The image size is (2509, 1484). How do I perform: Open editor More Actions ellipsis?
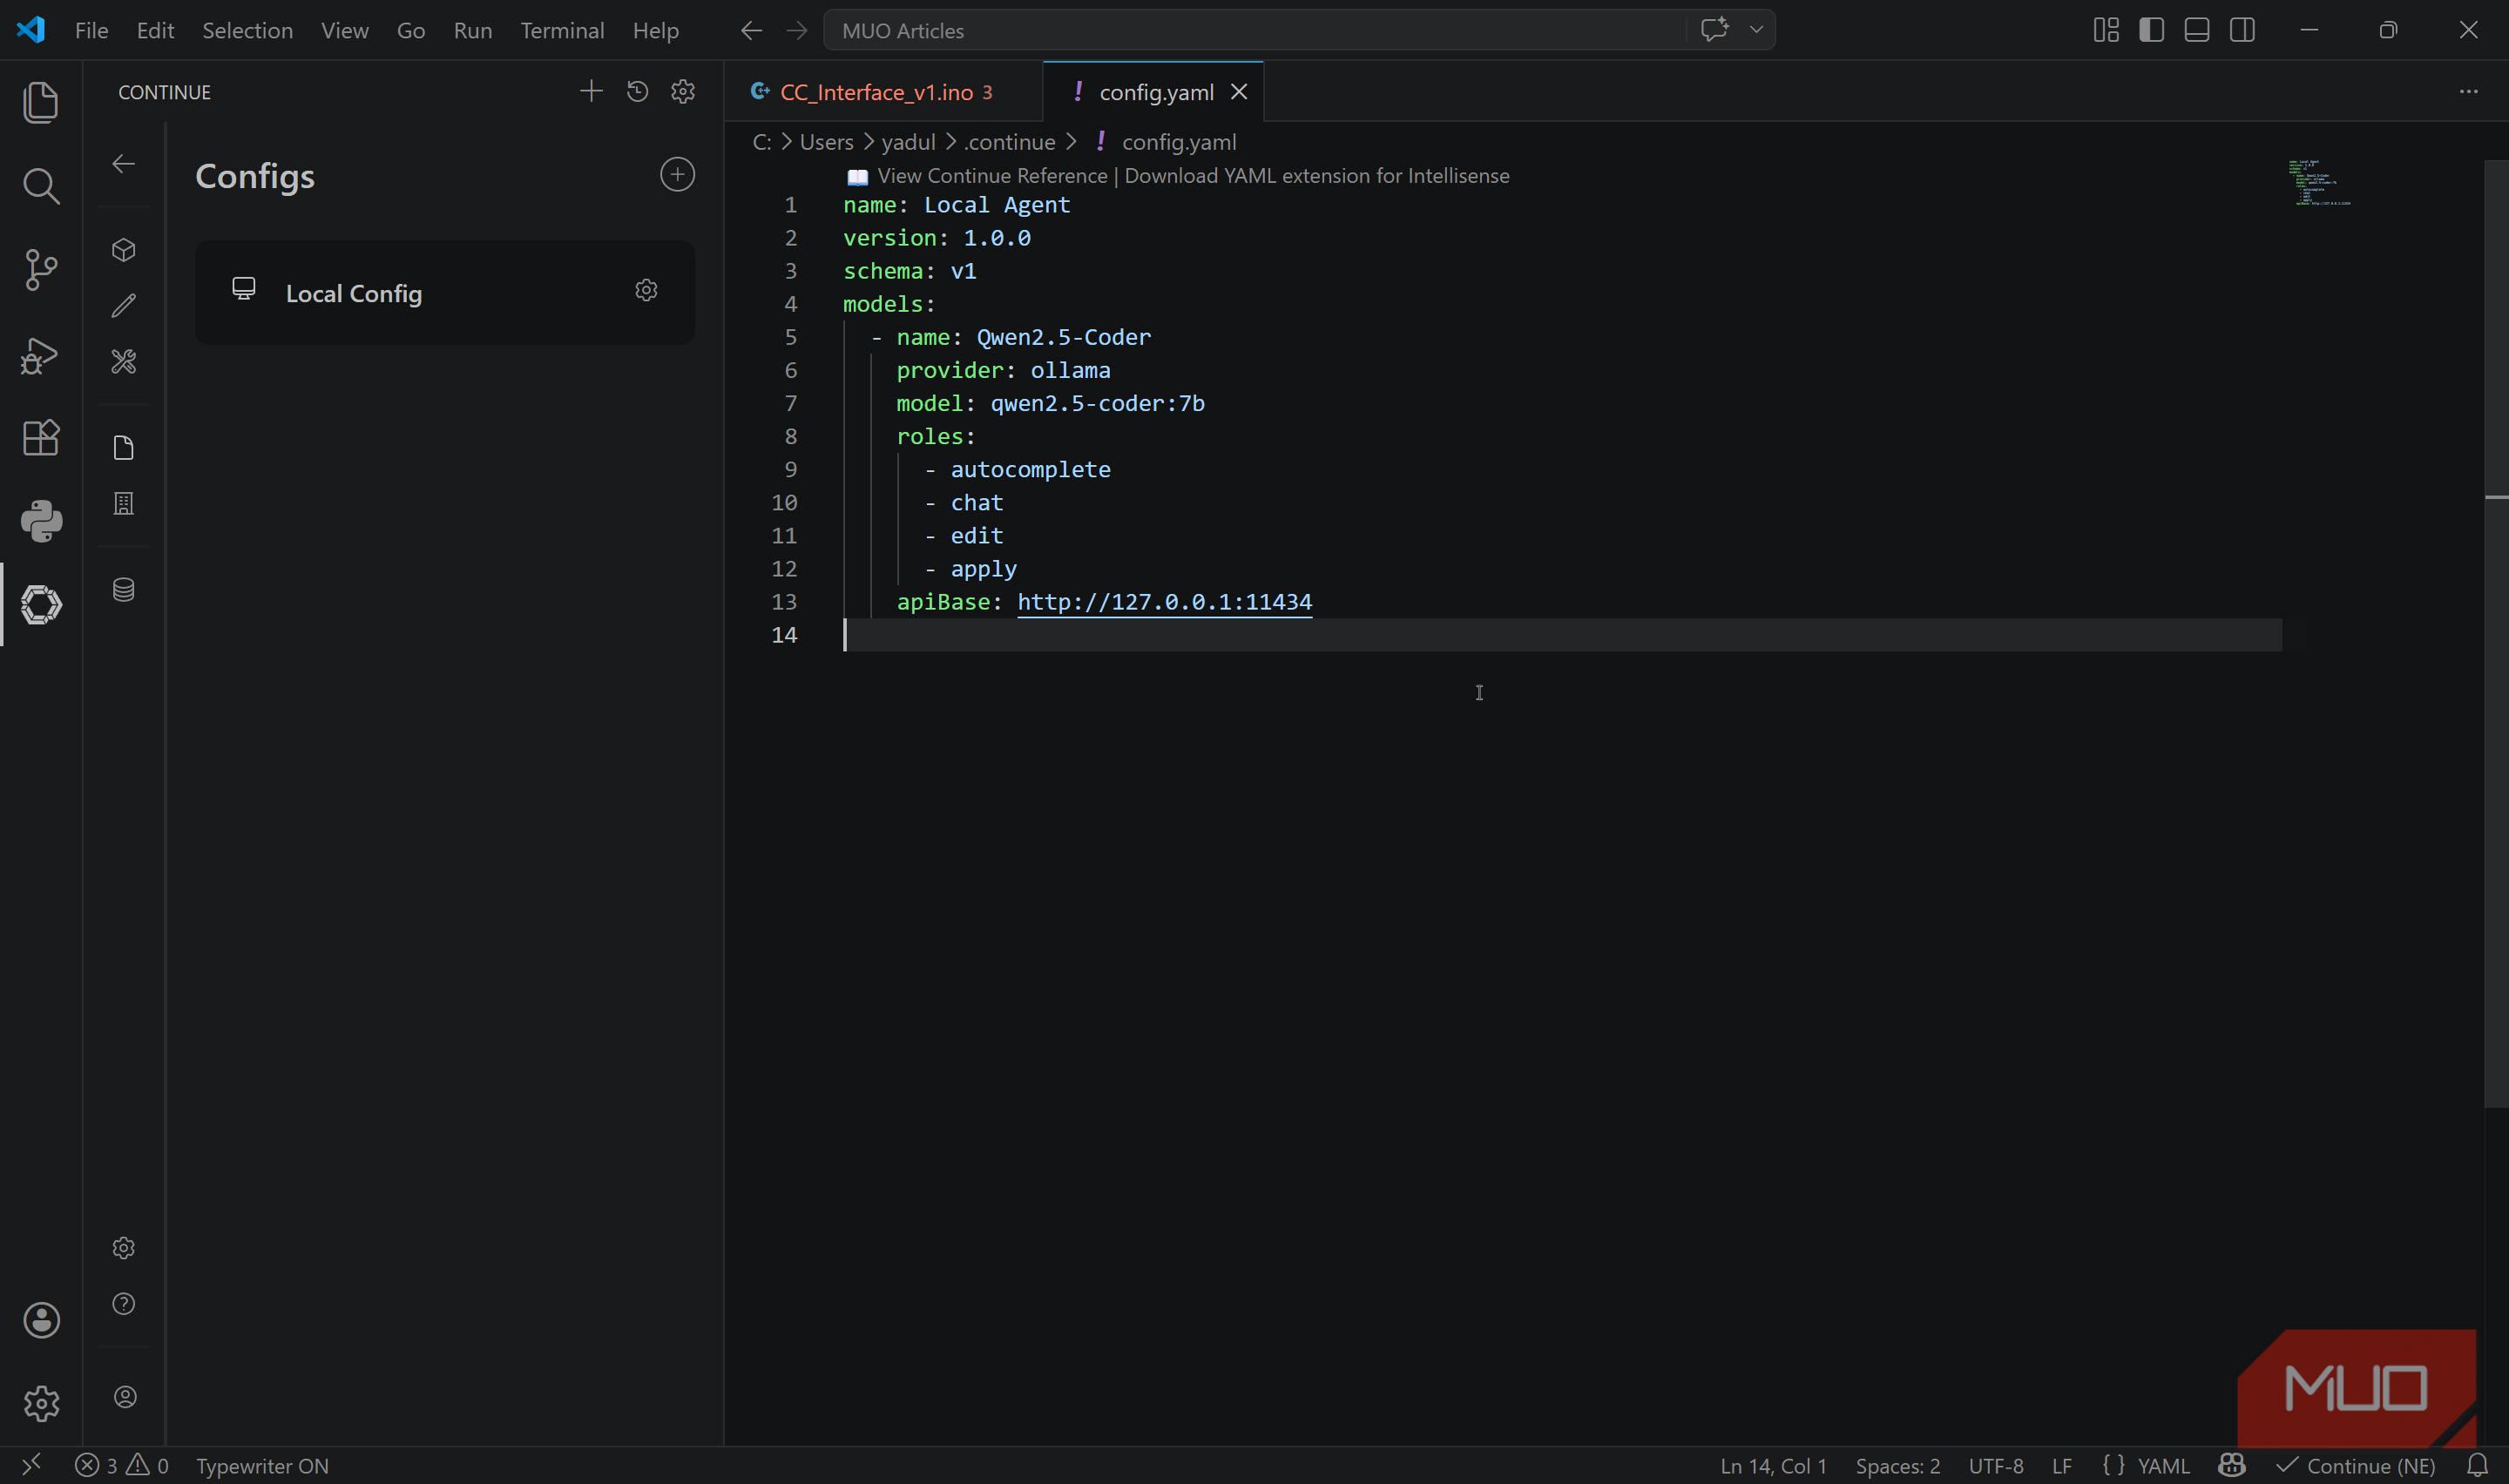click(x=2469, y=92)
